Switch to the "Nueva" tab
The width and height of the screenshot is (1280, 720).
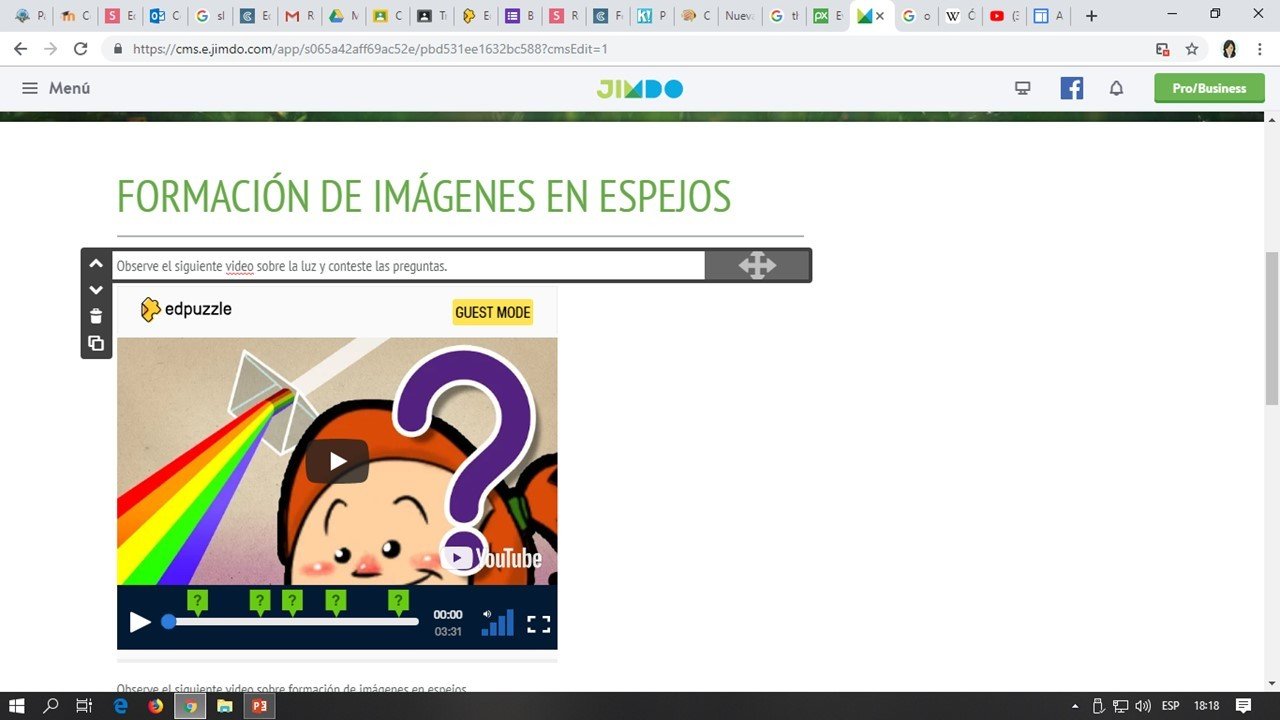739,16
